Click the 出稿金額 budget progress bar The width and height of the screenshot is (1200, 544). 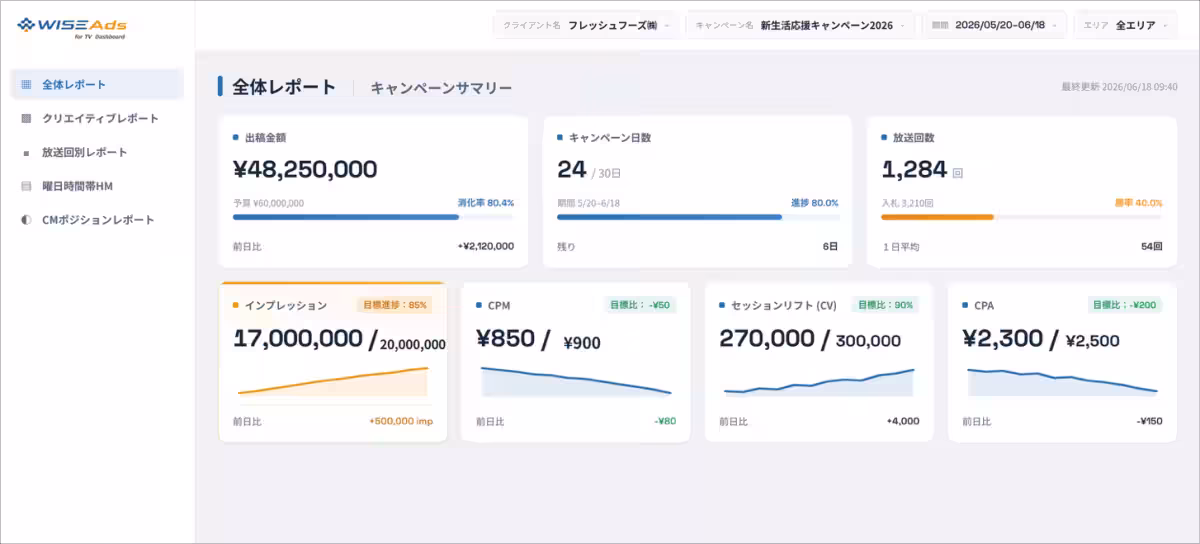coord(373,216)
